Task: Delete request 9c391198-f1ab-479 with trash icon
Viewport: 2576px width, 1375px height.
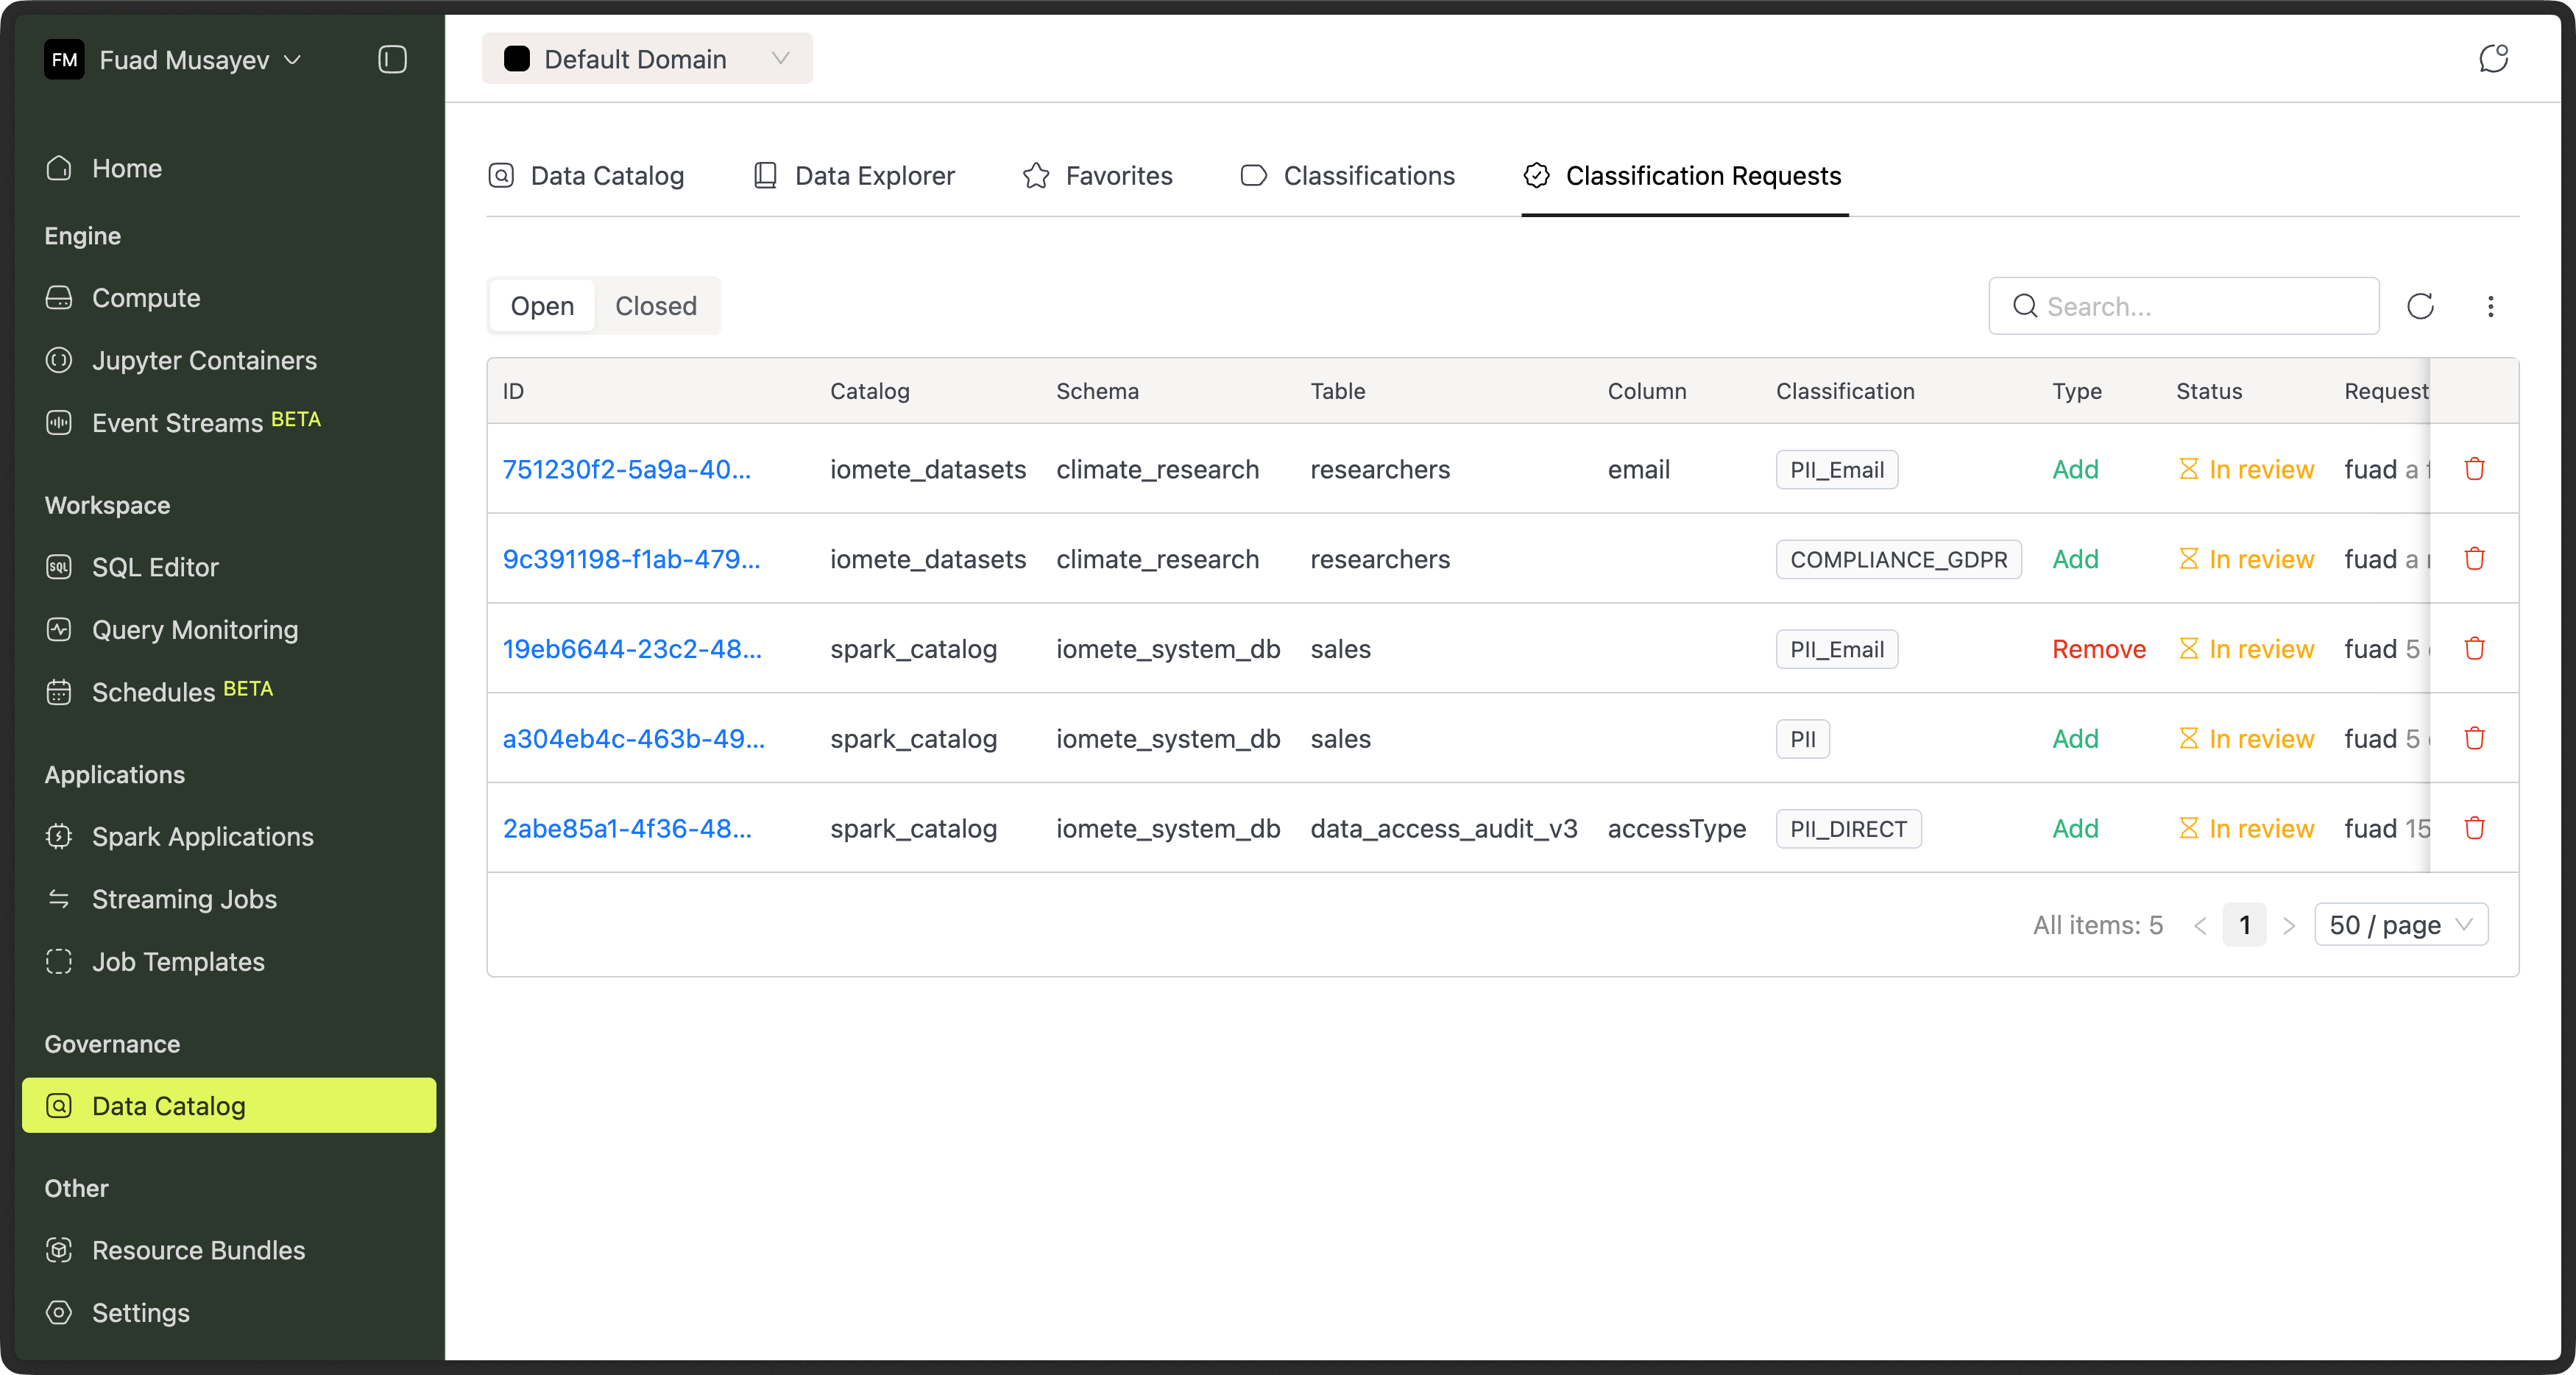Action: pyautogui.click(x=2474, y=559)
